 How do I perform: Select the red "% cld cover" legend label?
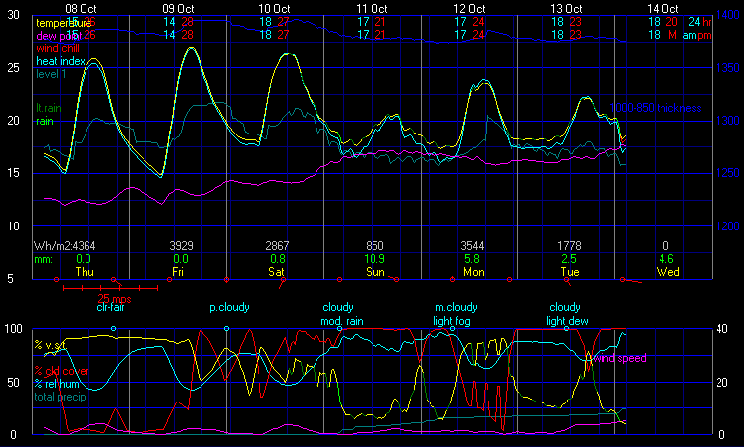click(x=61, y=371)
